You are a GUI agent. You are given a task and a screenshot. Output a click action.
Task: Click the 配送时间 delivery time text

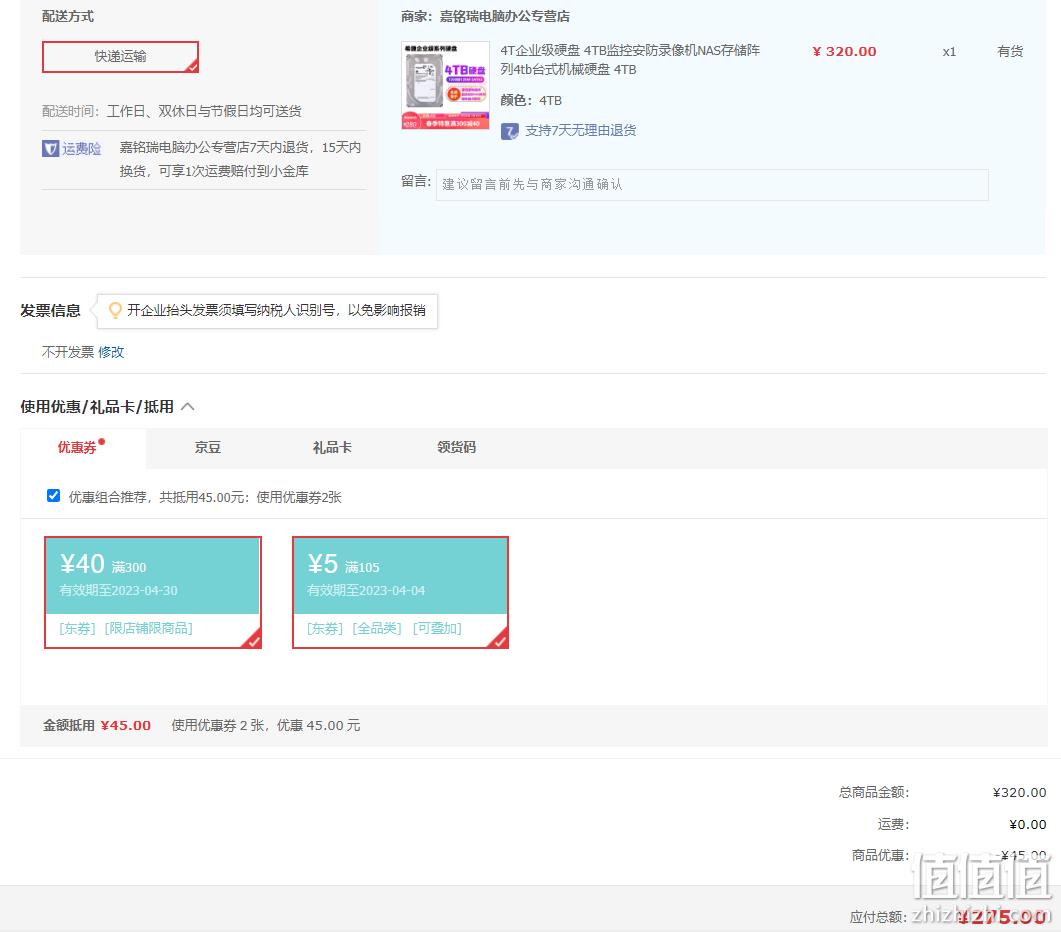pos(172,111)
